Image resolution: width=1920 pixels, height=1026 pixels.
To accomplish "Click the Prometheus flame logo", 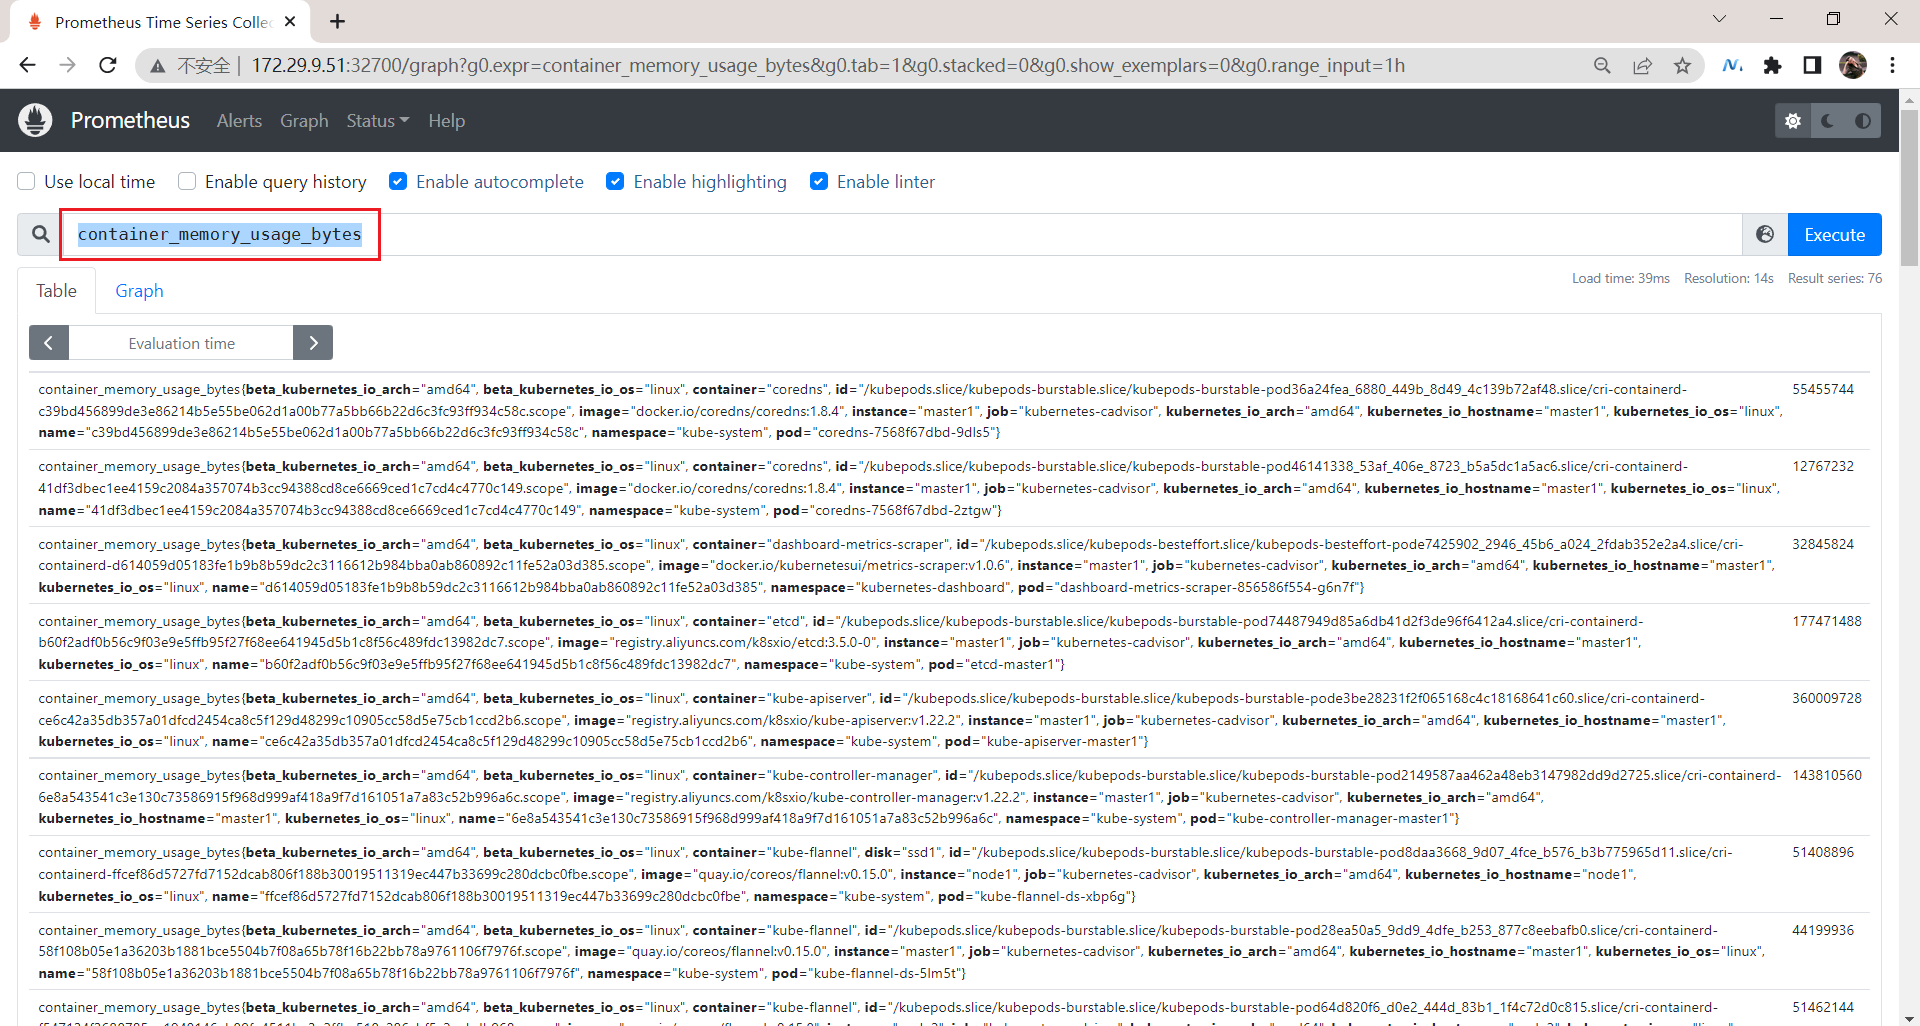I will (x=35, y=120).
